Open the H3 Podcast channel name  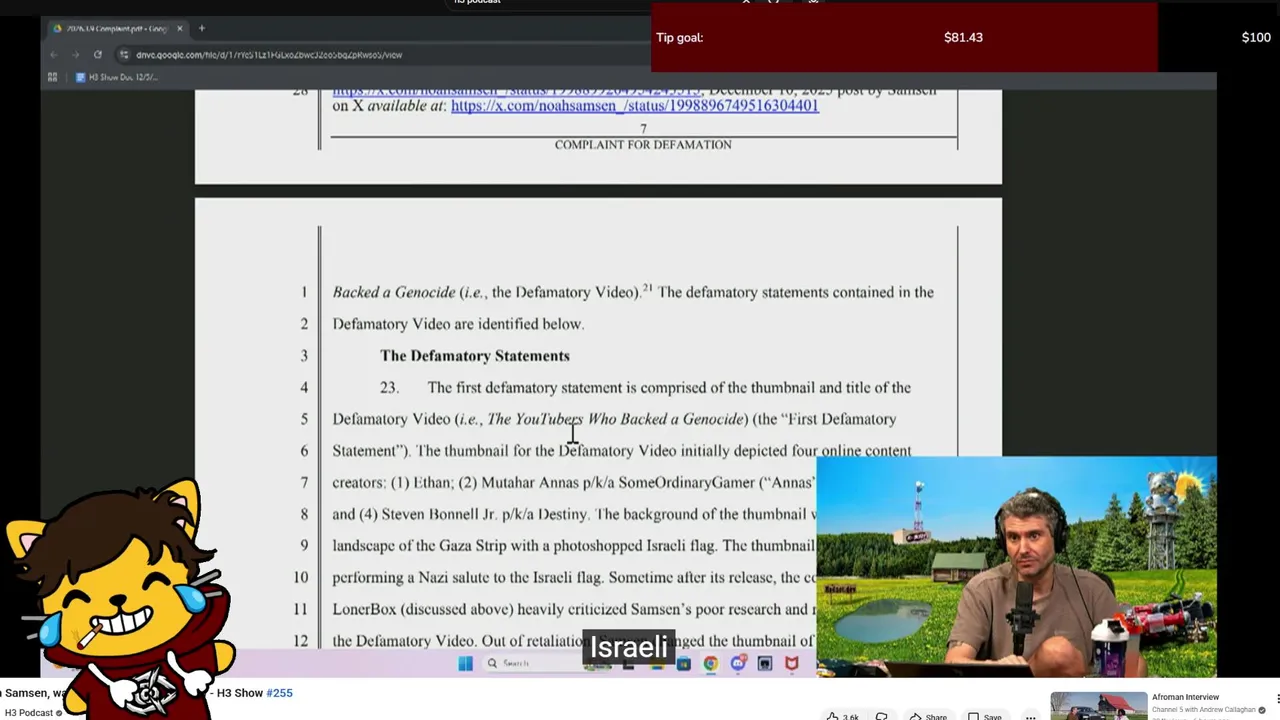pos(29,713)
